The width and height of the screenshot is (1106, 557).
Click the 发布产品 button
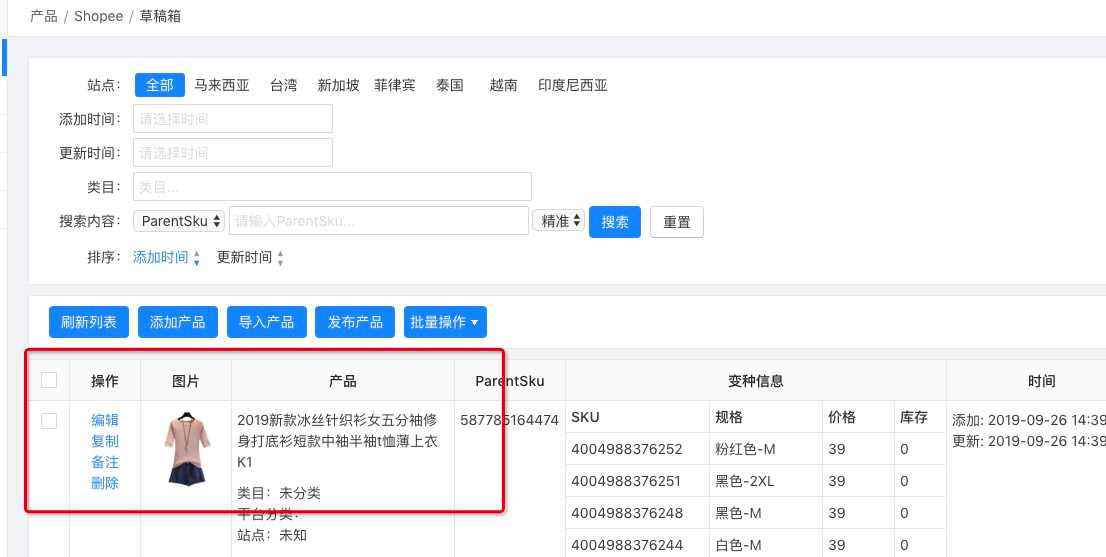pyautogui.click(x=355, y=322)
